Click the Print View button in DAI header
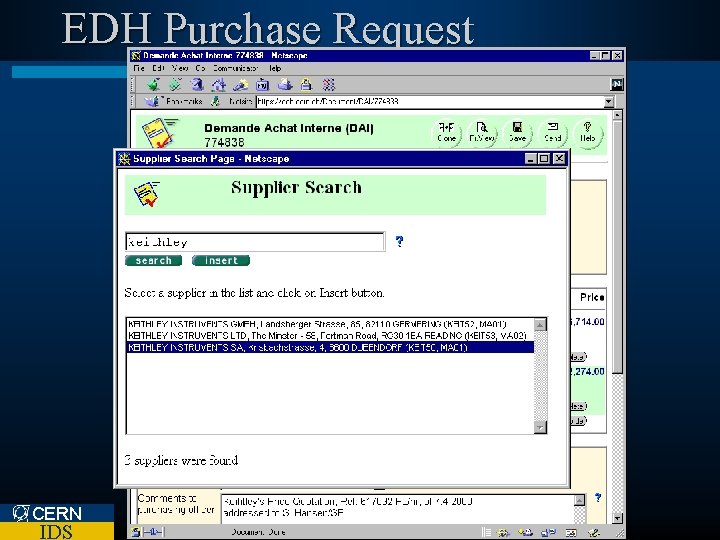Image resolution: width=720 pixels, height=540 pixels. pyautogui.click(x=482, y=132)
